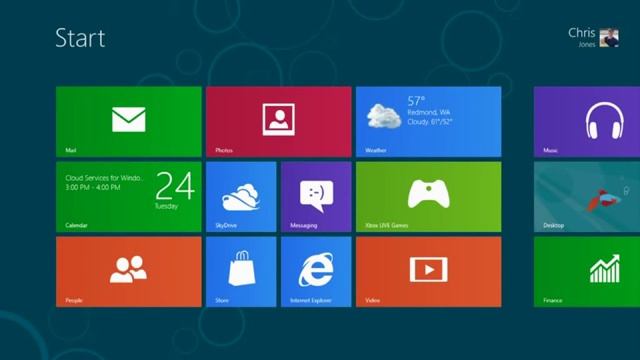Launch the Music tile with headphones

587,122
